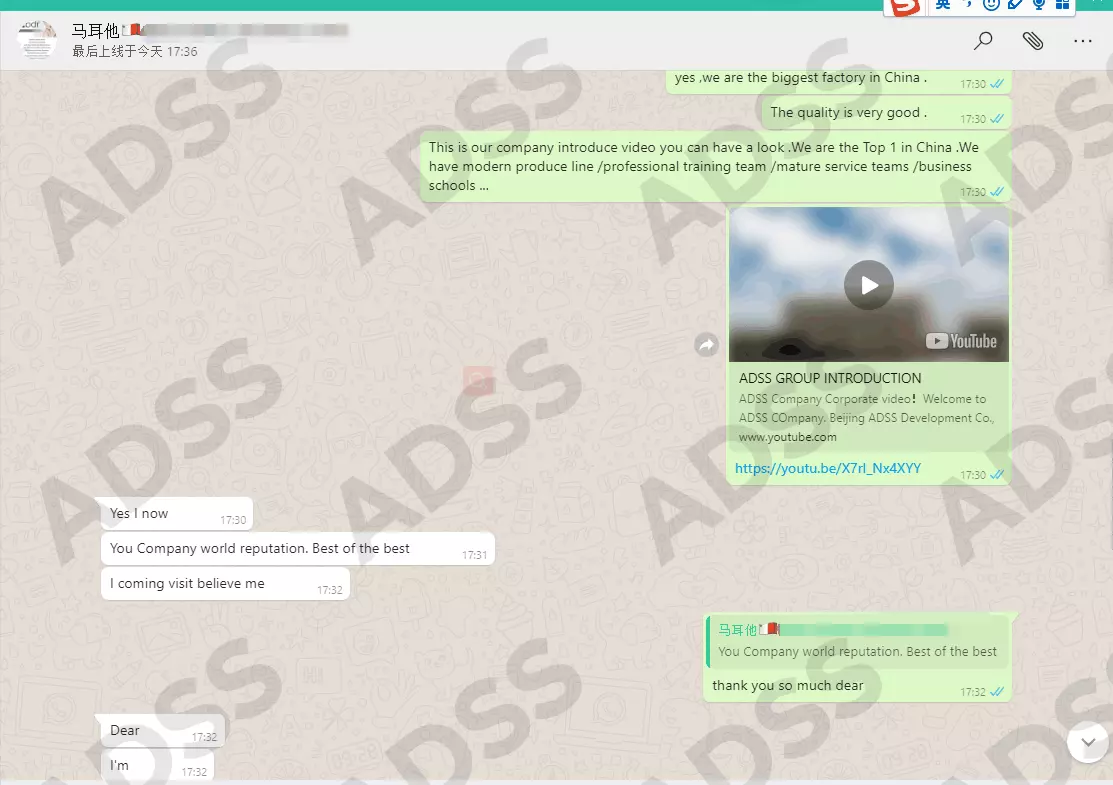The height and width of the screenshot is (785, 1113).
Task: Click the Sogou input method logo
Action: coord(903,8)
